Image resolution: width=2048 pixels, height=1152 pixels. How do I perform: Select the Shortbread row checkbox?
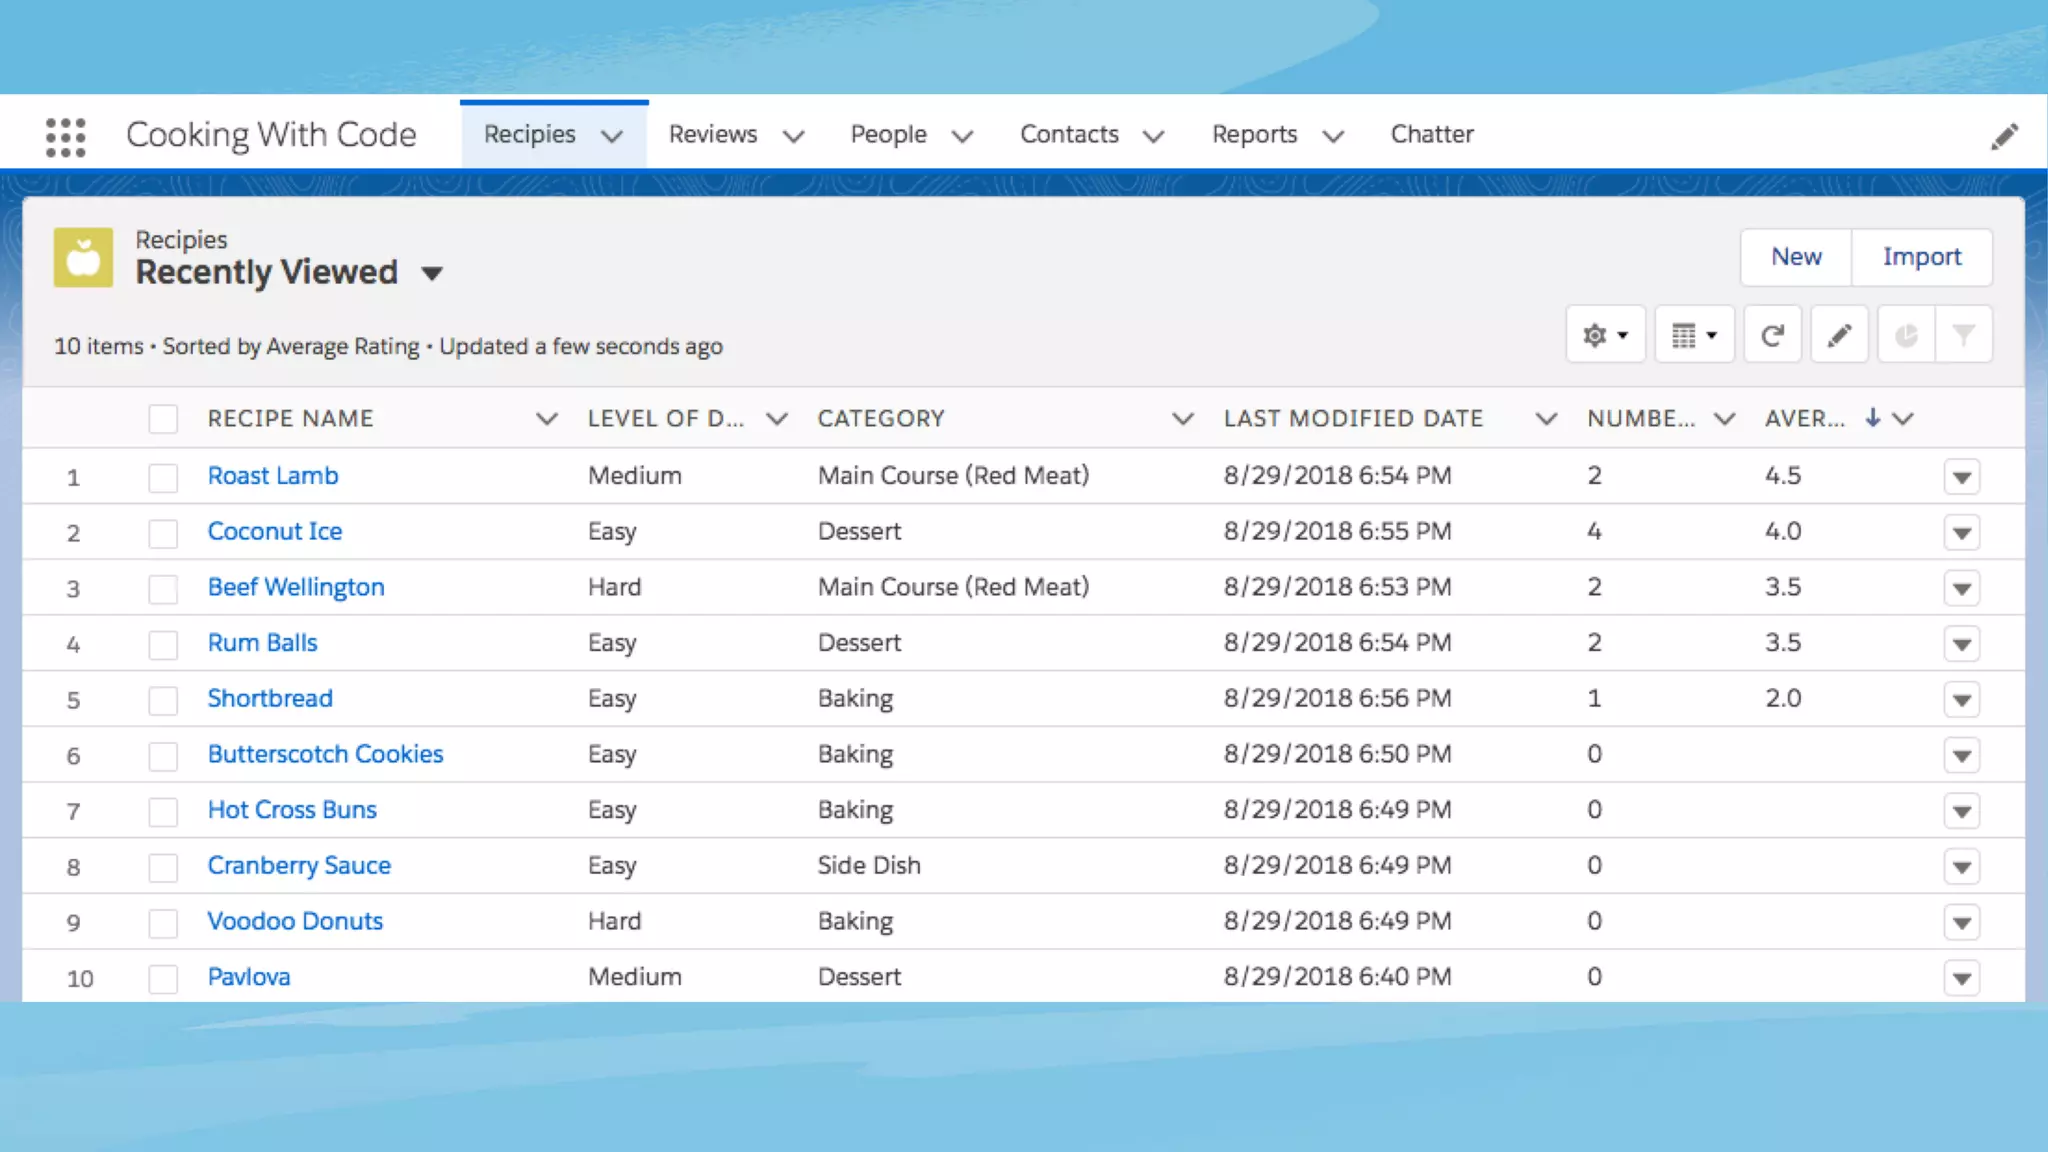click(x=163, y=700)
